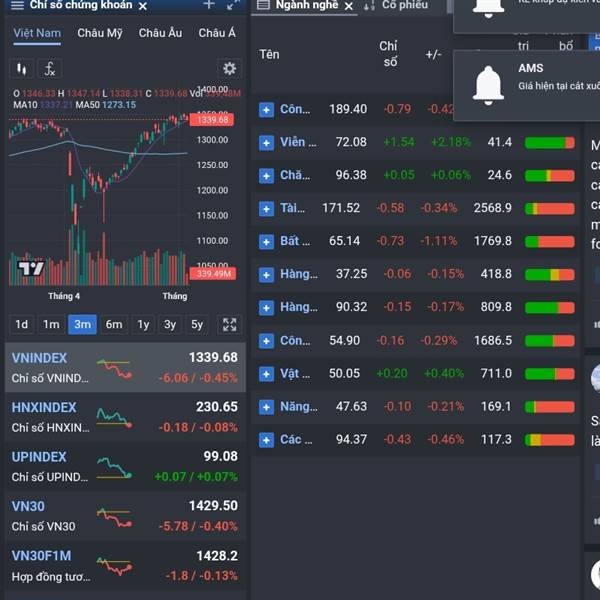Open the HNXINDEX sparkline mini chart
The width and height of the screenshot is (600, 600).
pos(114,418)
